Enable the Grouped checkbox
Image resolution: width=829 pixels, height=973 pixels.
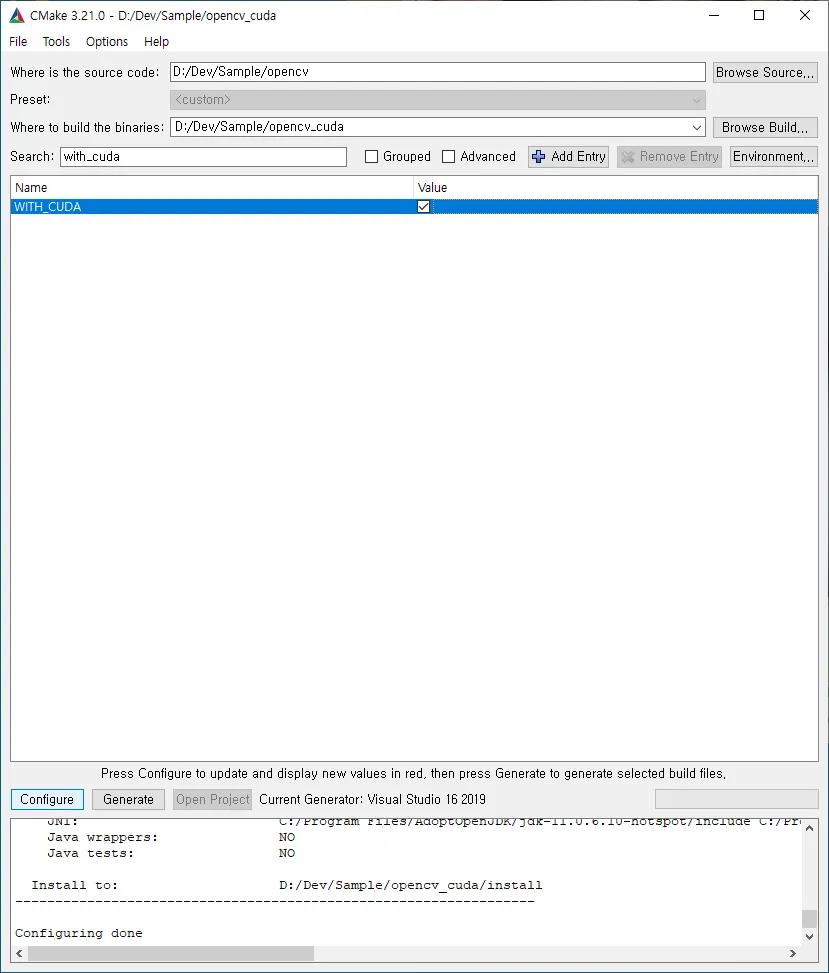pyautogui.click(x=371, y=156)
